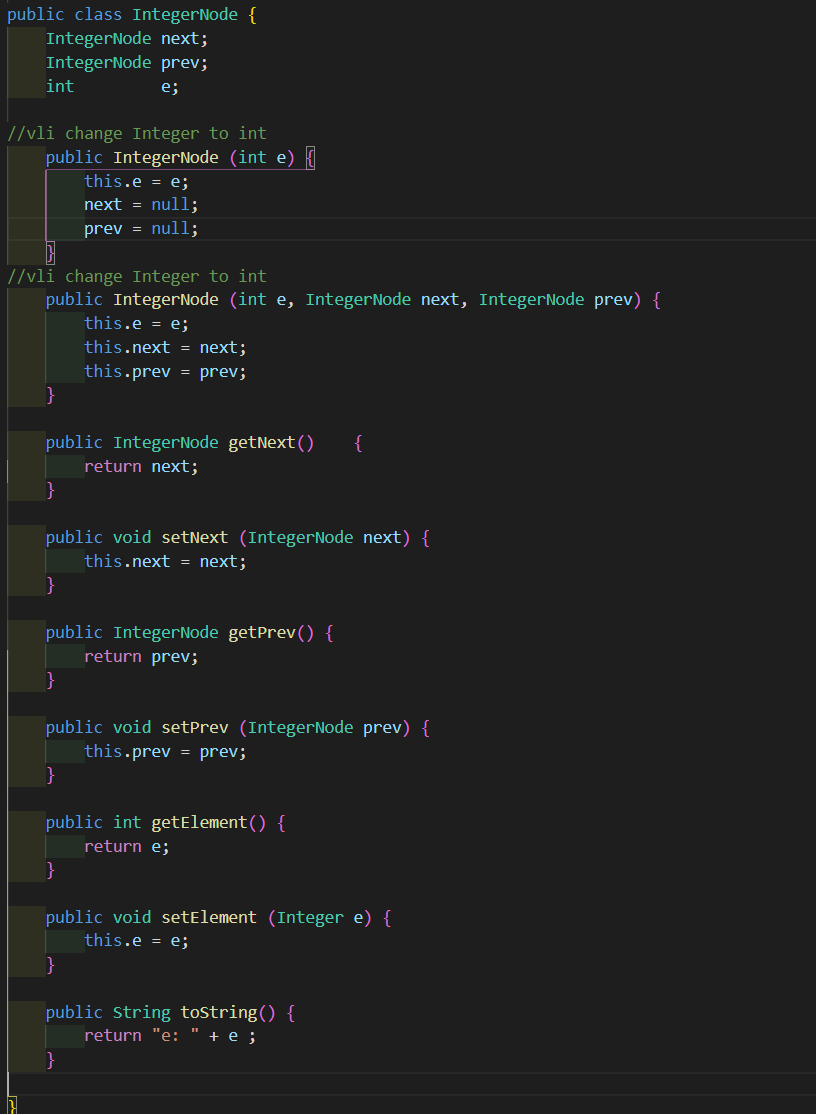Viewport: 816px width, 1115px height.
Task: Click the setPrev method name
Action: (x=194, y=727)
